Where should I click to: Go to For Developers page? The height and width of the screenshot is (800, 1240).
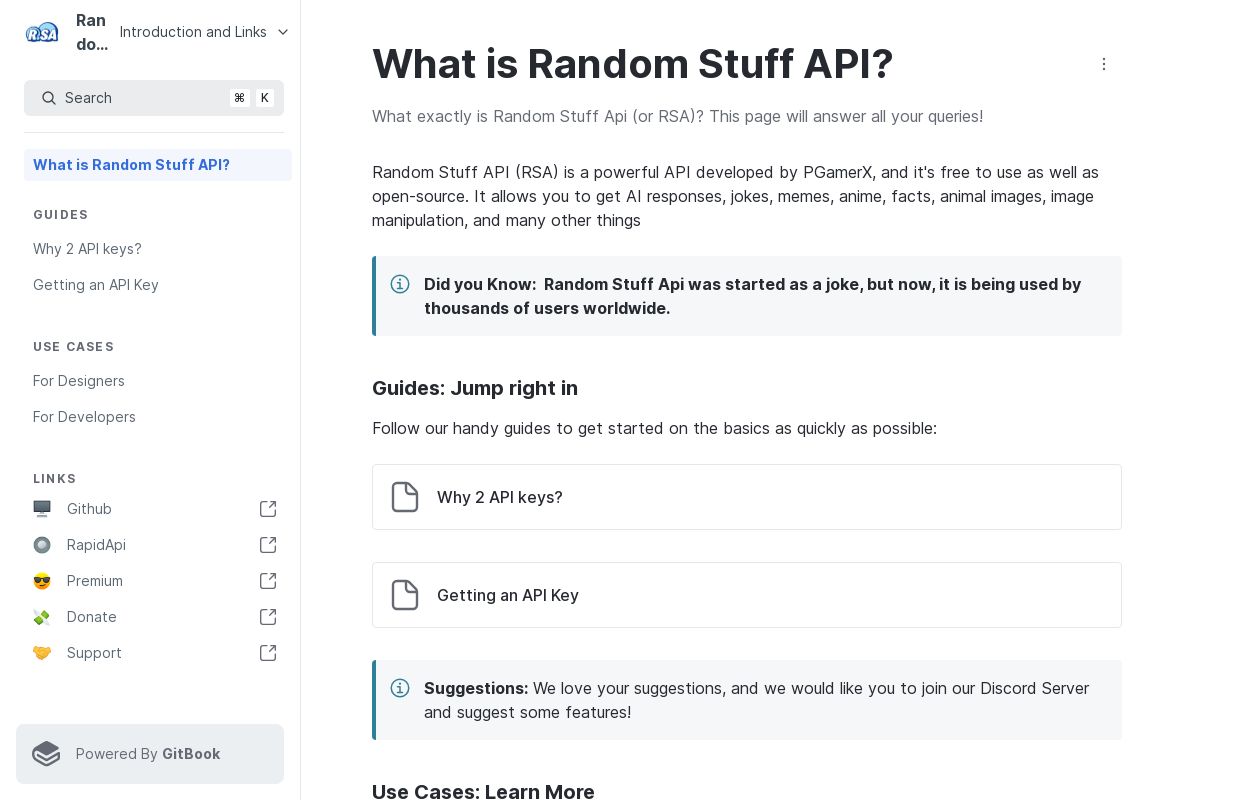(x=84, y=417)
